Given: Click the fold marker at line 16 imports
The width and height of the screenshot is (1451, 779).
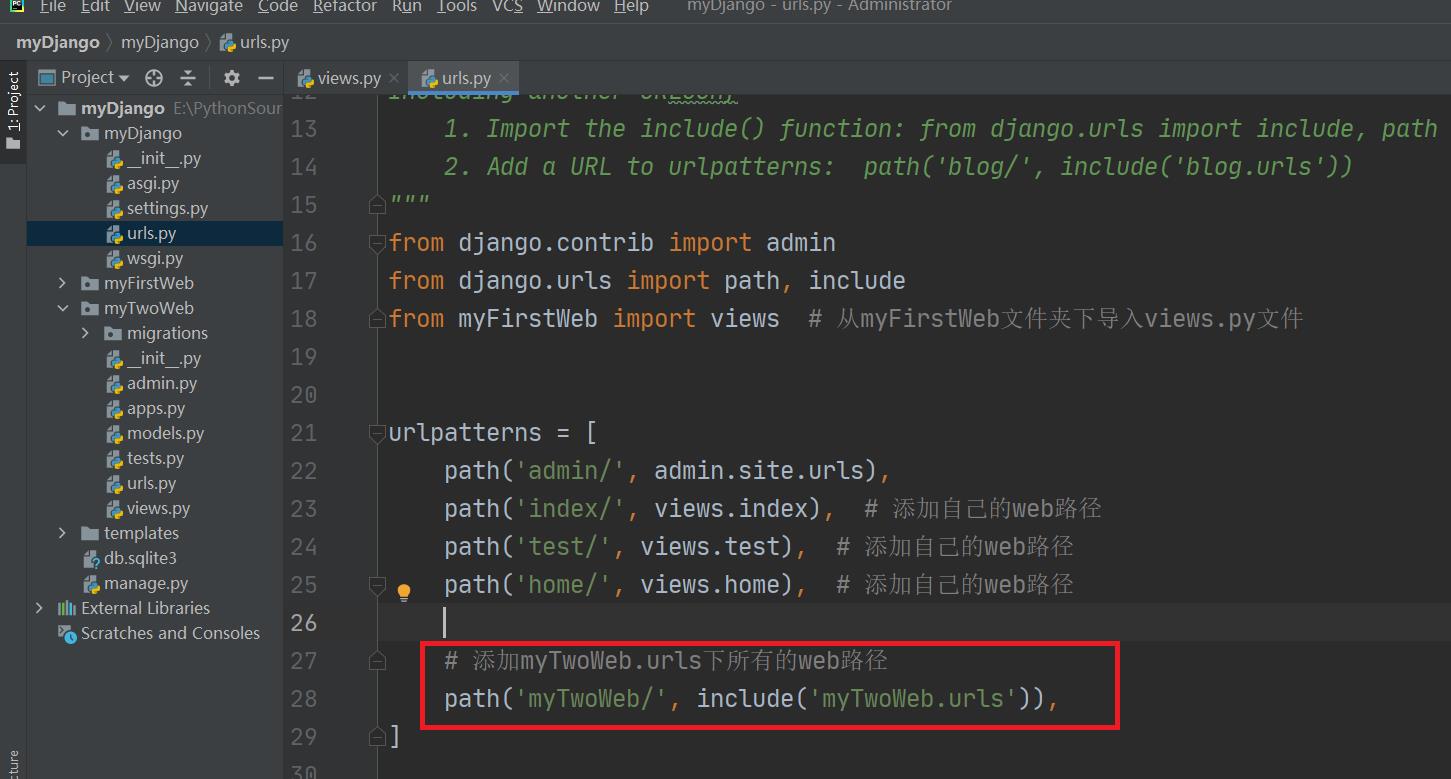Looking at the screenshot, I should (377, 243).
